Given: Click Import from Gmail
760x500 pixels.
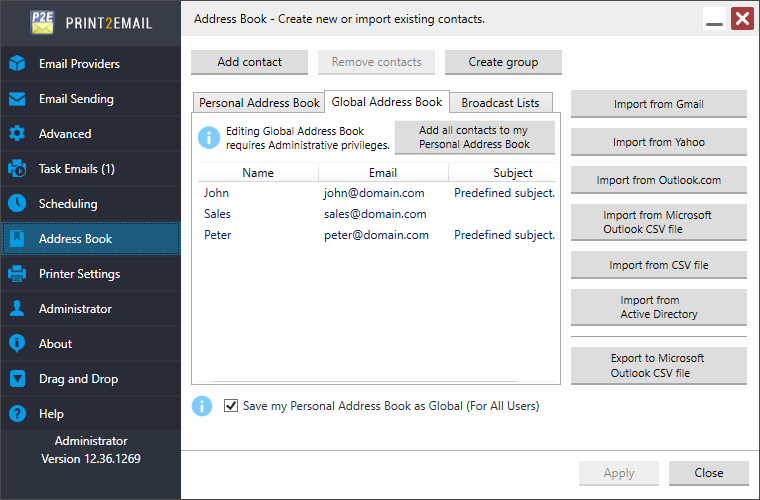Looking at the screenshot, I should coord(658,104).
